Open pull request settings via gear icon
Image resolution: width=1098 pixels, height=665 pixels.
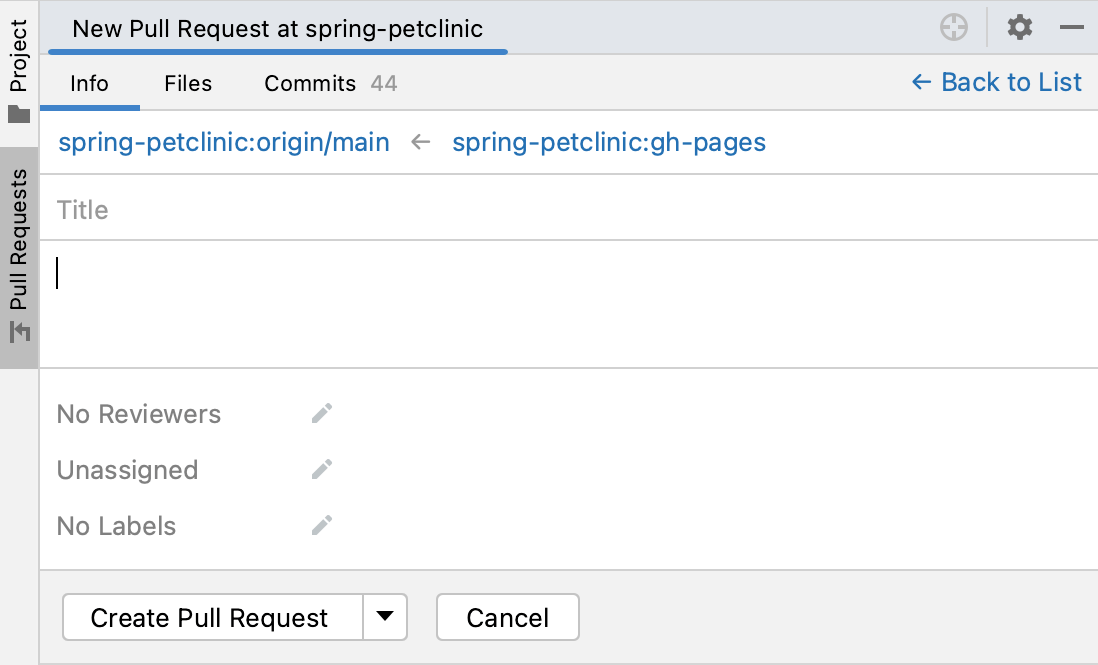[1019, 28]
